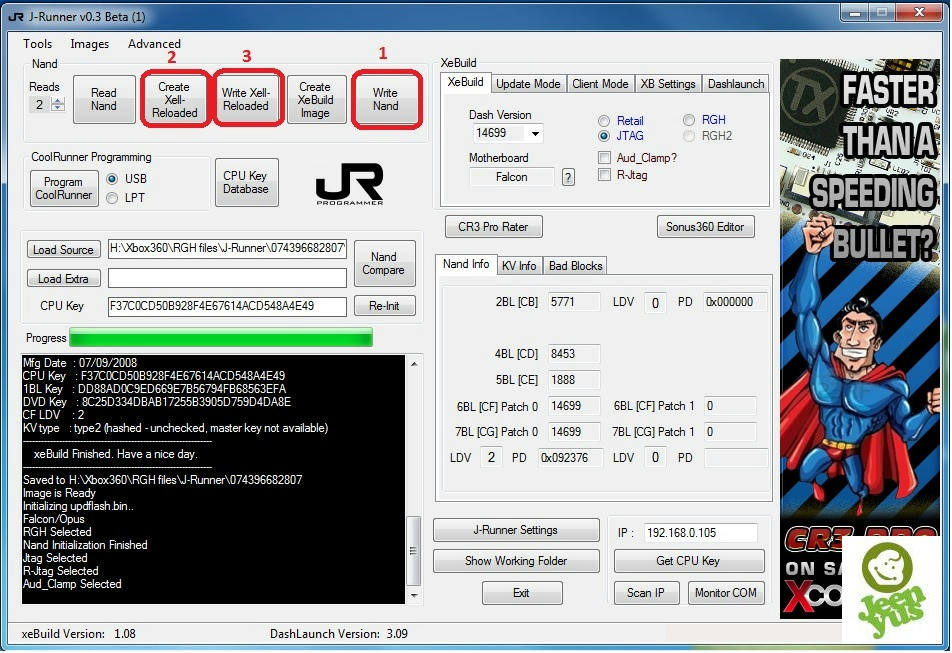Click the CR3 Pro superhero ad banner
This screenshot has height=653, width=952.
coord(859,300)
